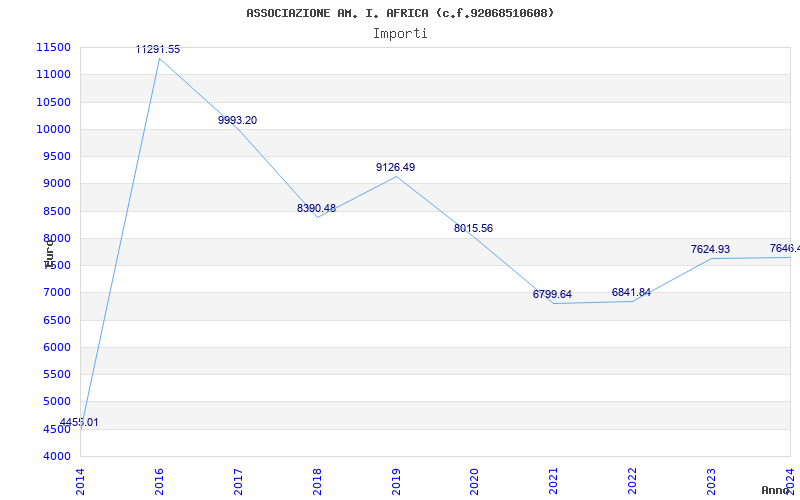Click the 2022 x-axis label
This screenshot has width=800, height=500.
click(633, 482)
